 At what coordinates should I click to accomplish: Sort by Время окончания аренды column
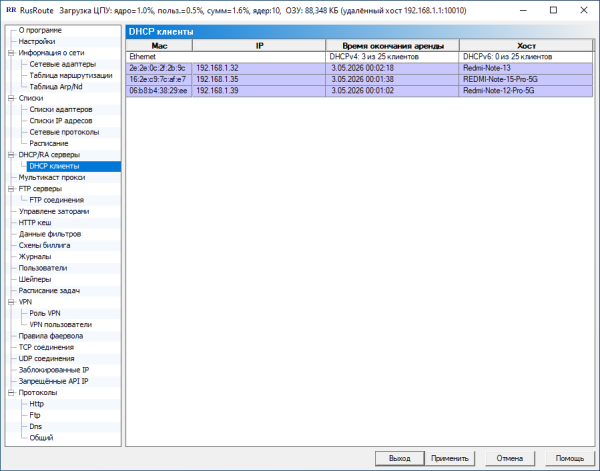tap(393, 46)
